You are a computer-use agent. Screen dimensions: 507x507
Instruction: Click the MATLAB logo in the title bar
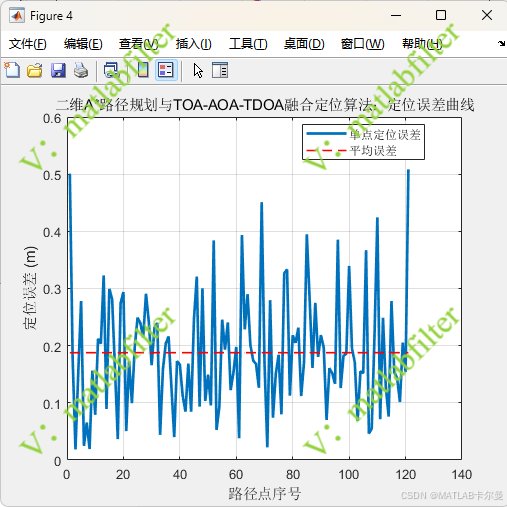pos(17,16)
